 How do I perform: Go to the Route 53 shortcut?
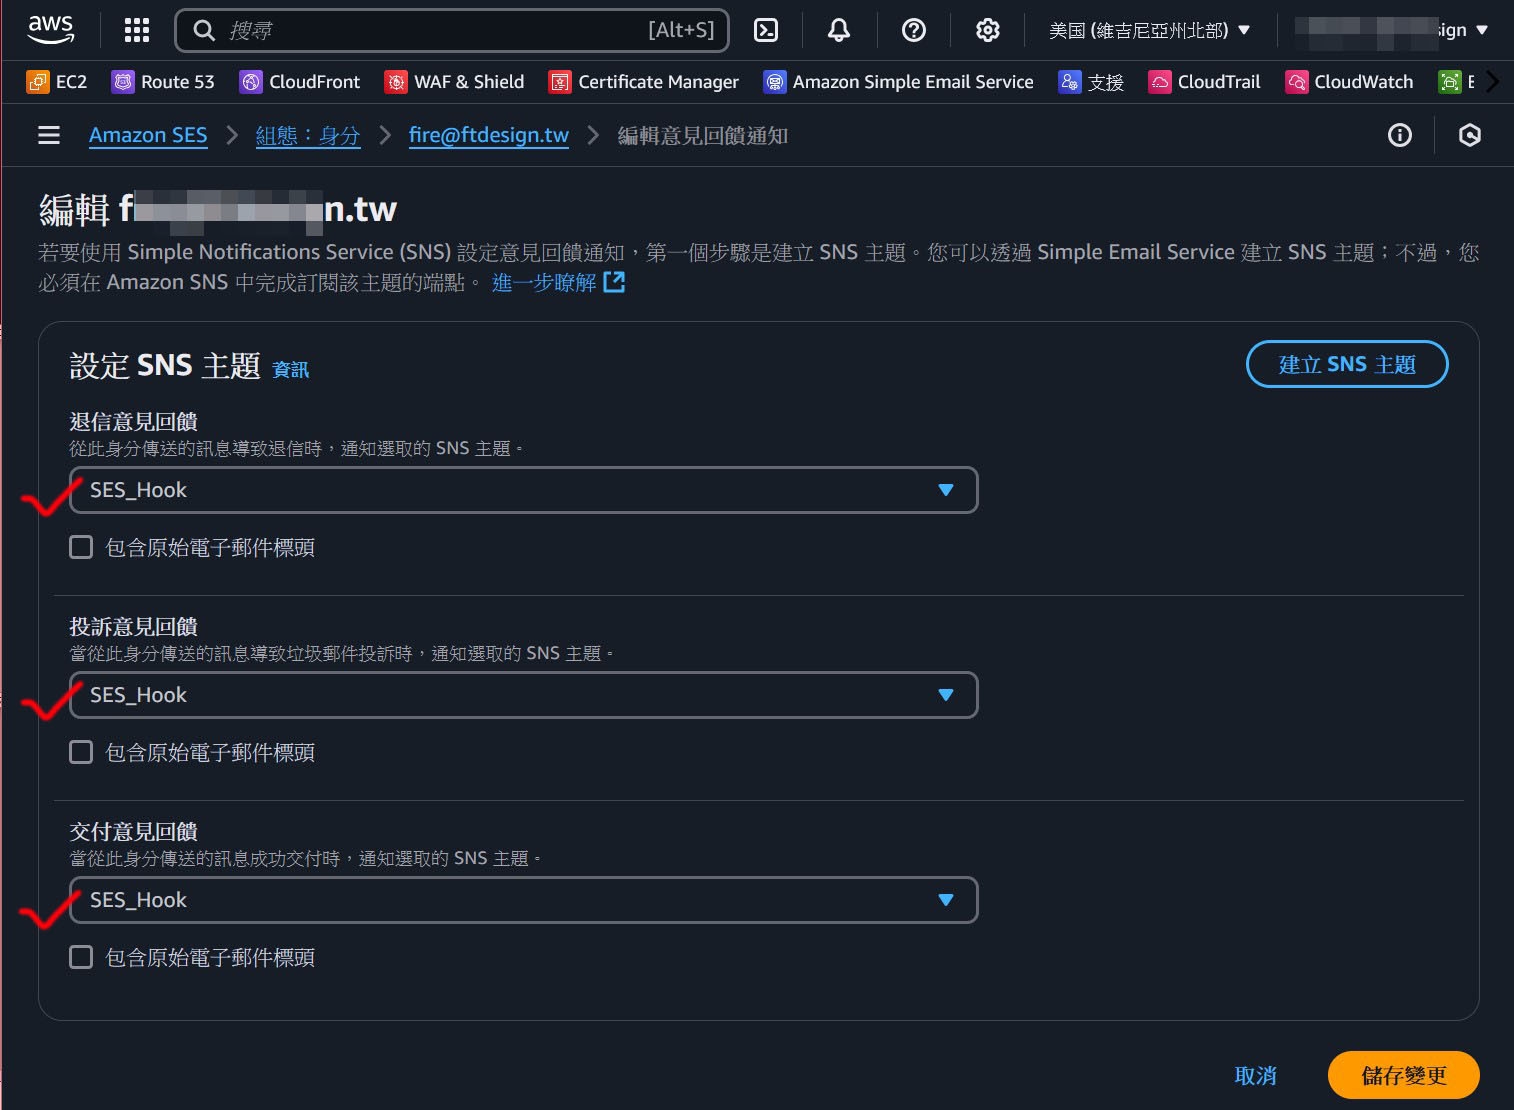(x=163, y=82)
